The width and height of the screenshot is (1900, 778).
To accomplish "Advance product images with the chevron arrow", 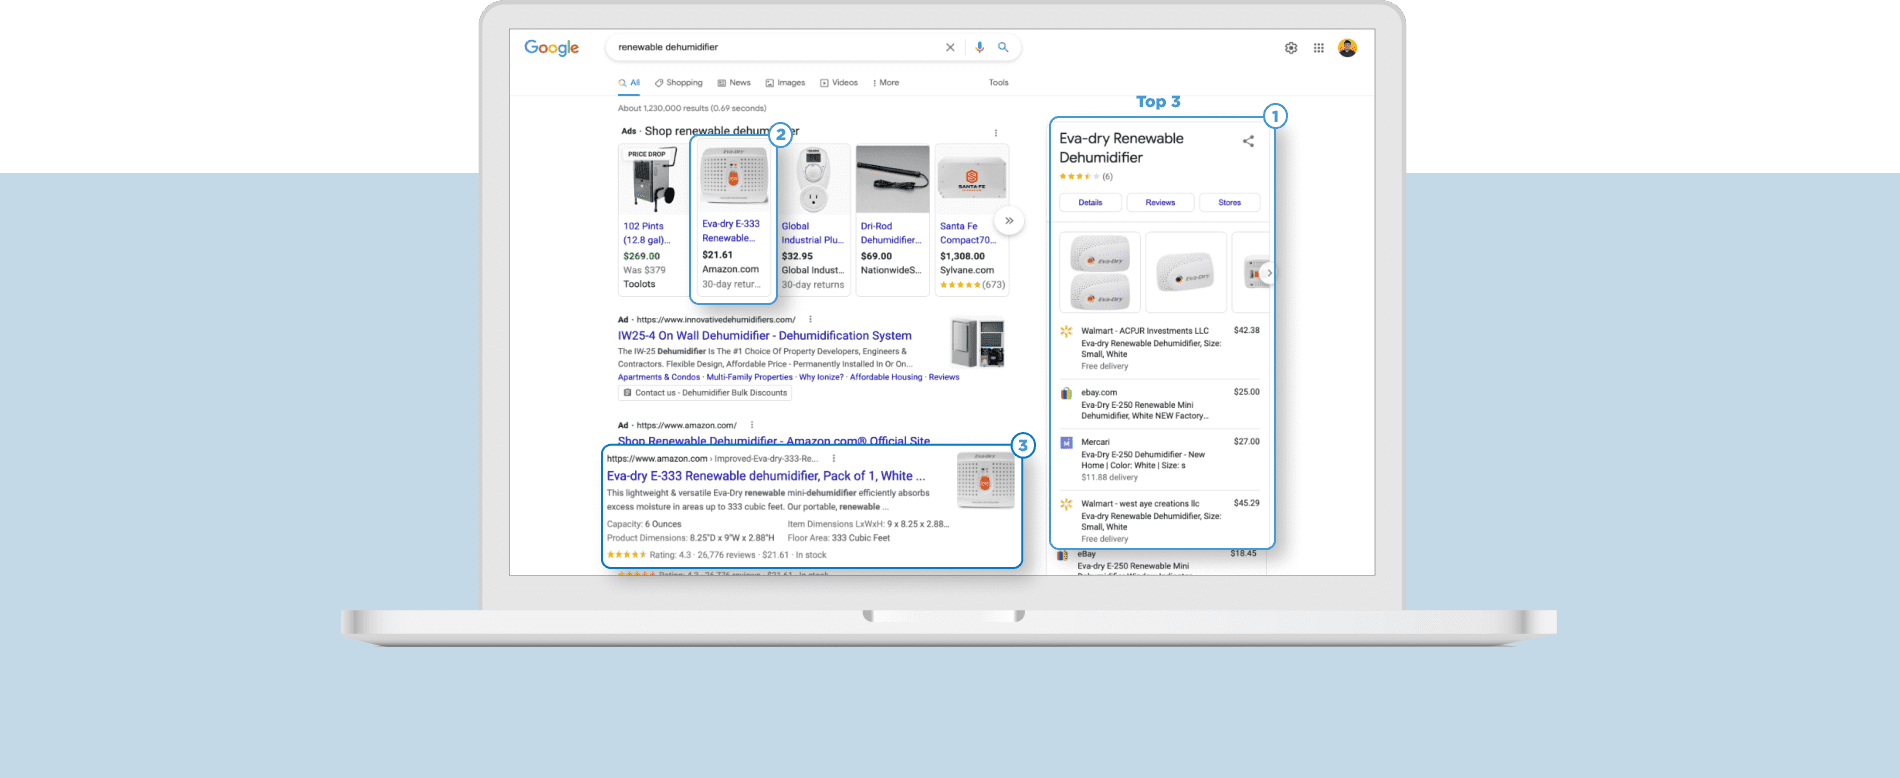I will (1268, 273).
